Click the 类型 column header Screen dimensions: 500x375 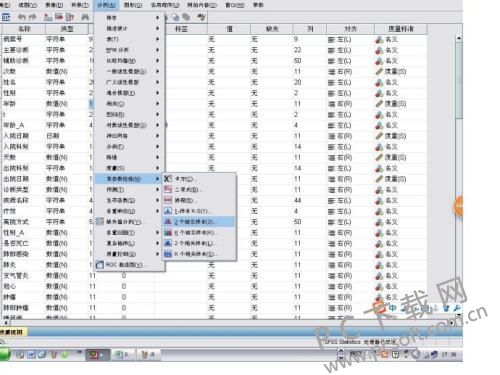67,29
